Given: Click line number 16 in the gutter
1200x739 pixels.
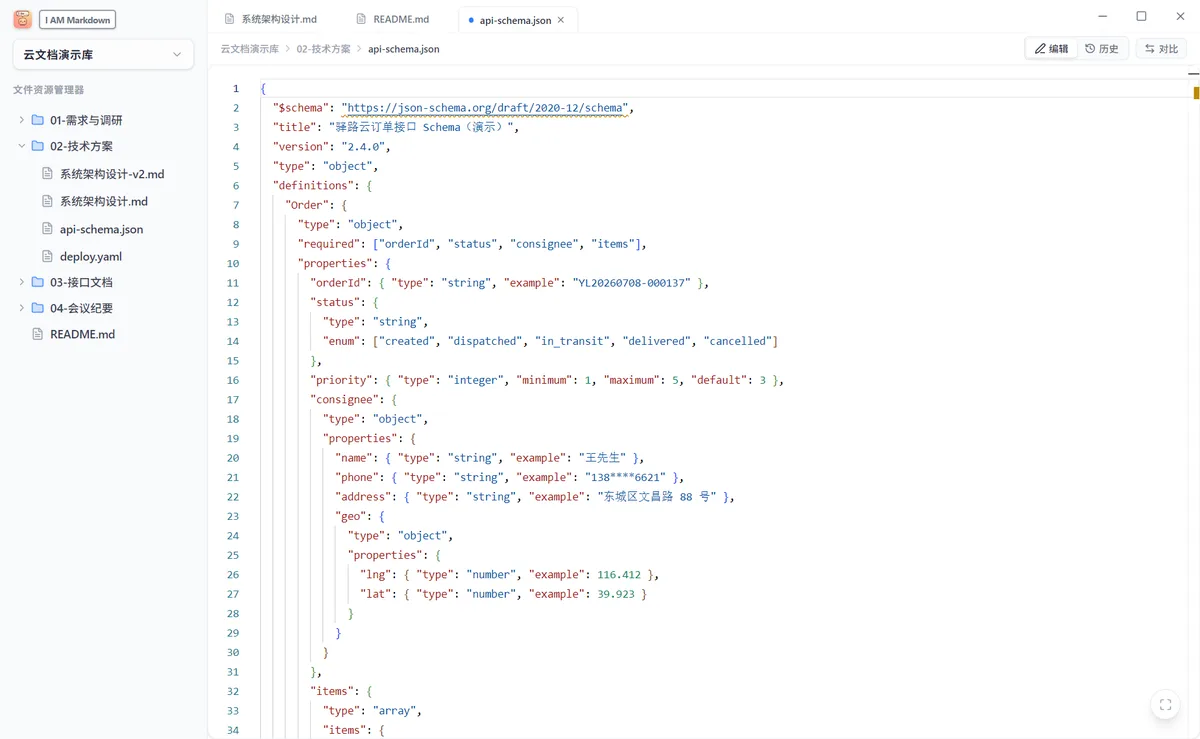Looking at the screenshot, I should 233,380.
